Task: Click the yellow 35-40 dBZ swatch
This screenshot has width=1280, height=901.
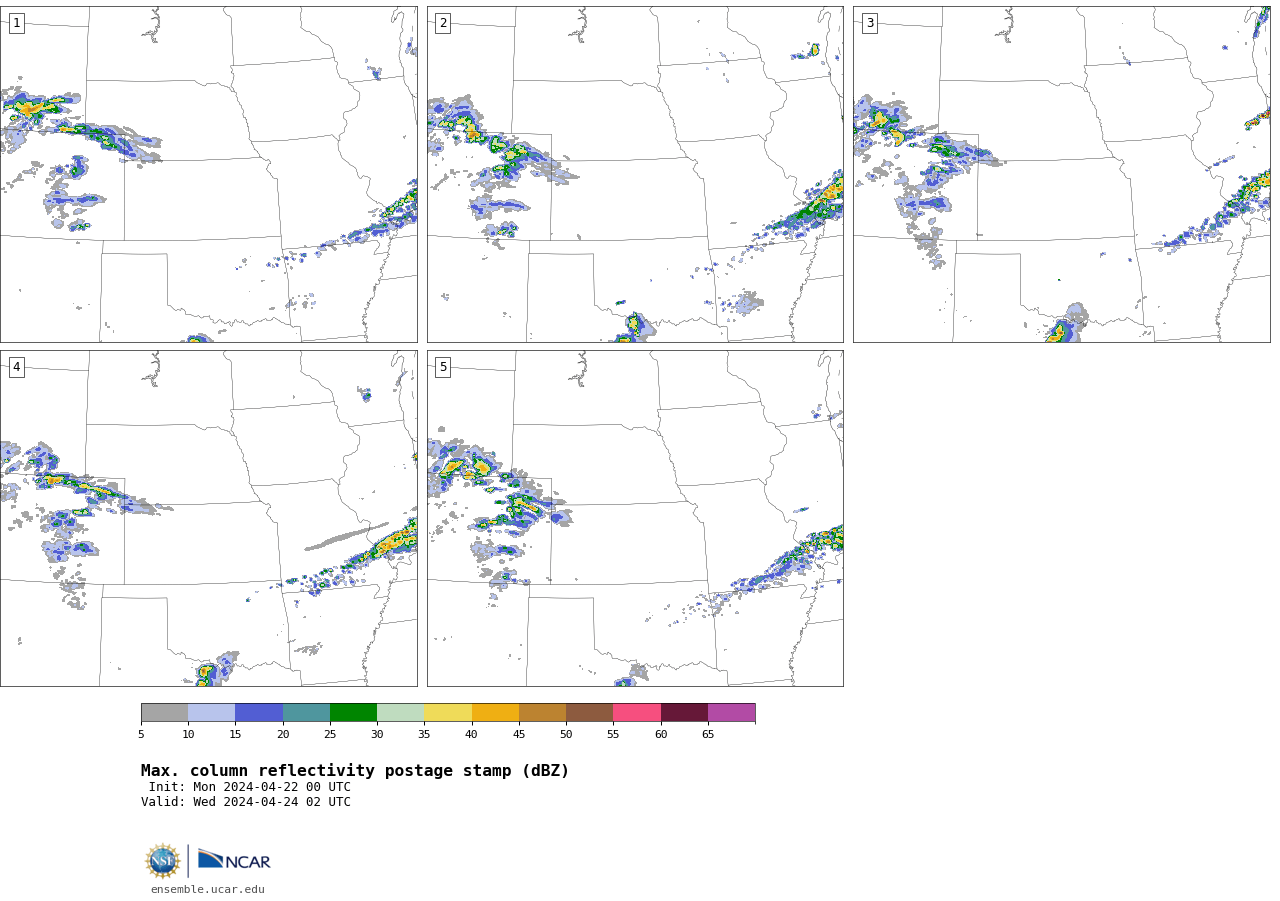Action: [x=448, y=713]
